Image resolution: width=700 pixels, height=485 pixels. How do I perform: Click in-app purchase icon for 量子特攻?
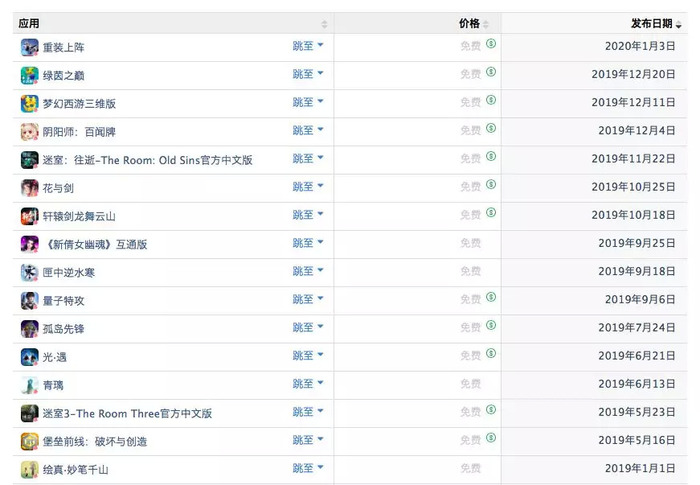click(x=491, y=299)
